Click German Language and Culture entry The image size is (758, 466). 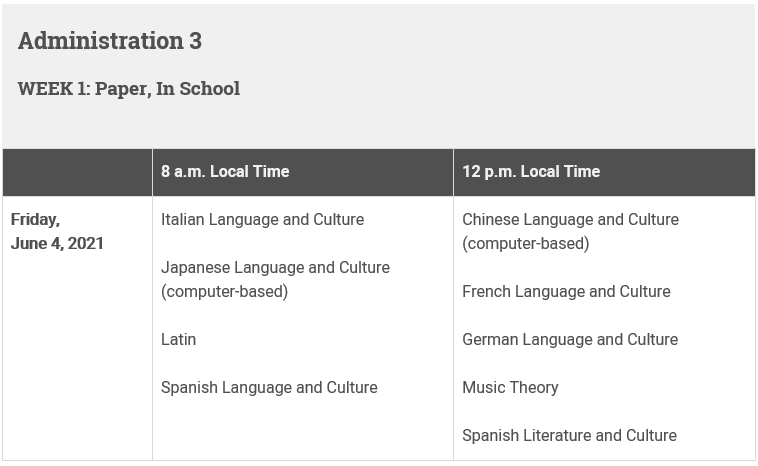tap(570, 339)
